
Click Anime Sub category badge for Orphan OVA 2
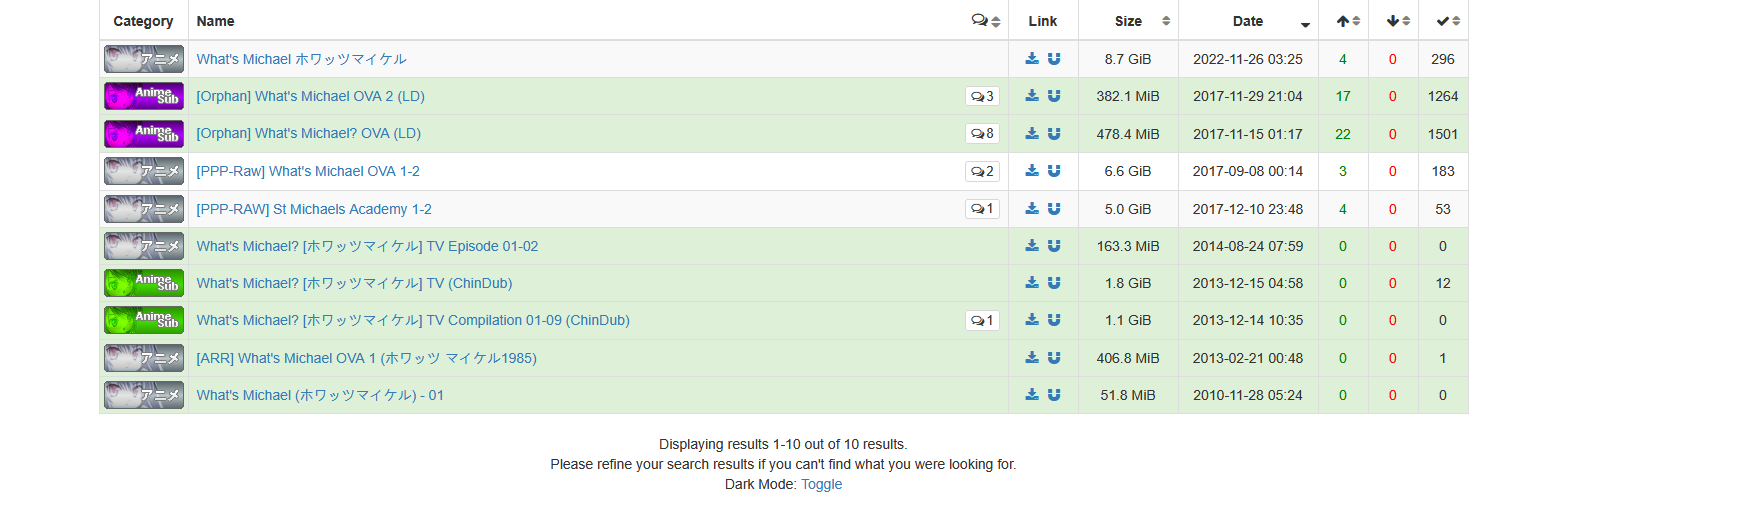144,96
